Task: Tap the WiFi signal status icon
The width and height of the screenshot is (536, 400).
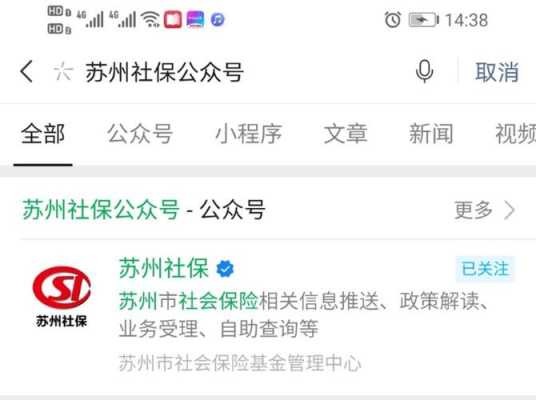Action: pos(151,19)
